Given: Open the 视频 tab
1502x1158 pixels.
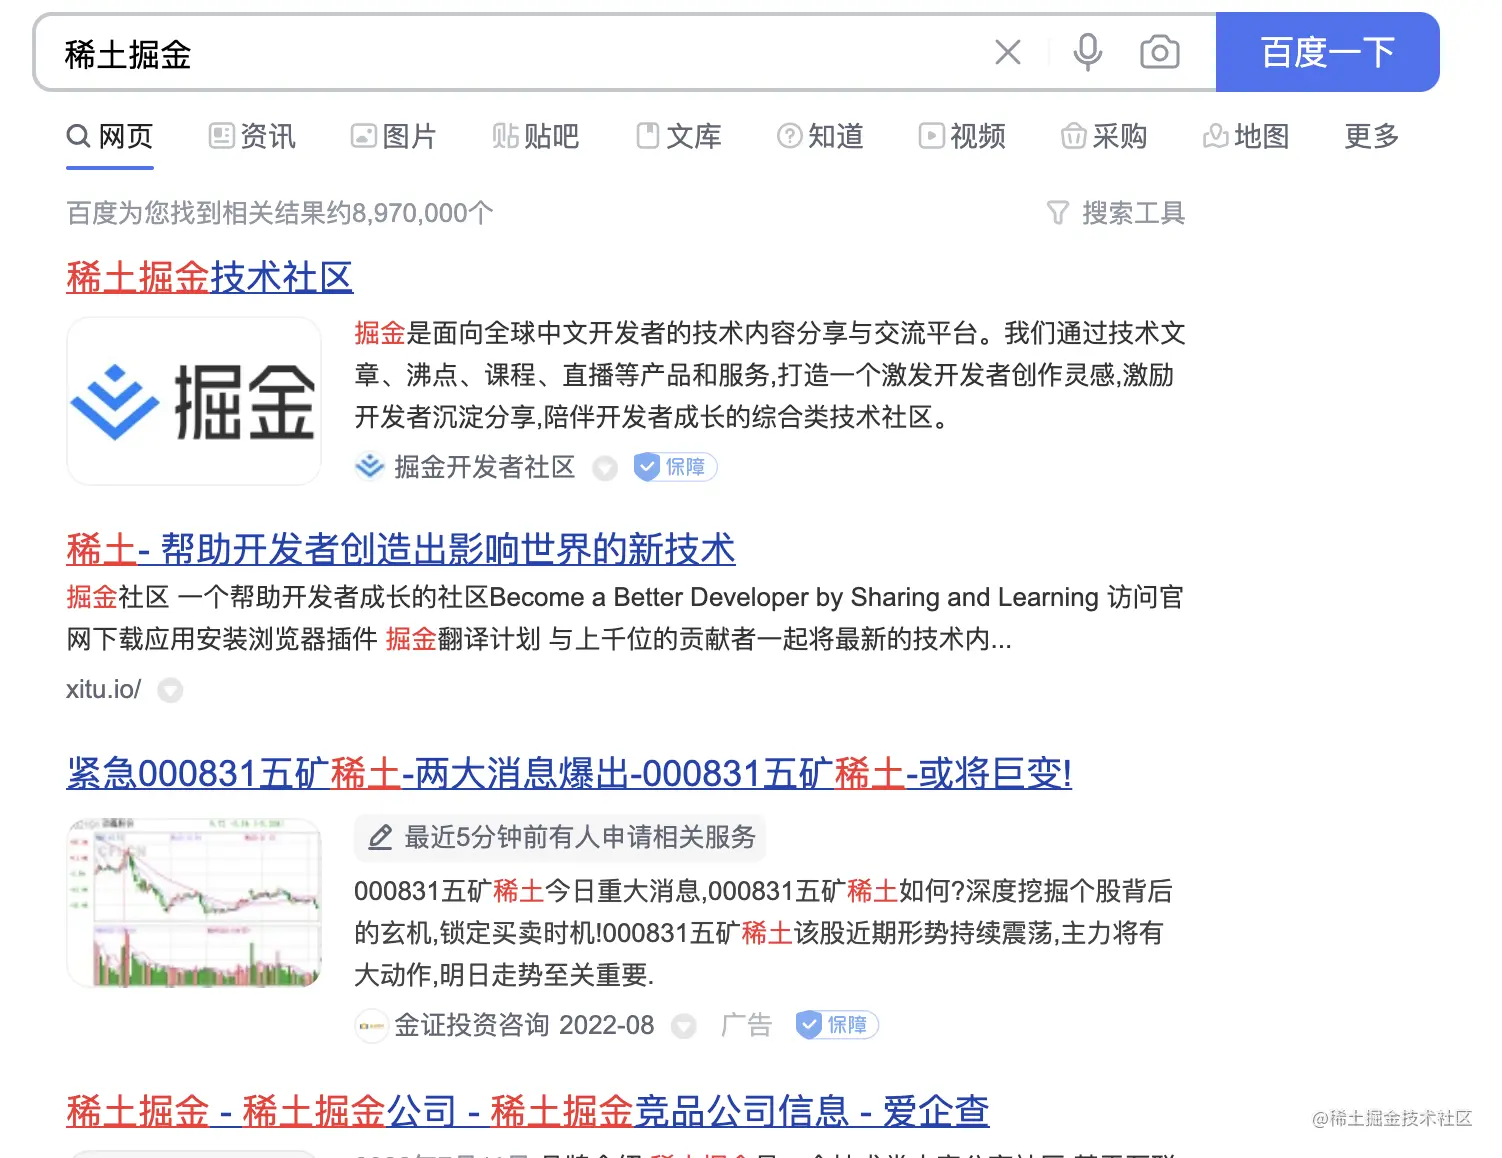Looking at the screenshot, I should click(x=962, y=136).
